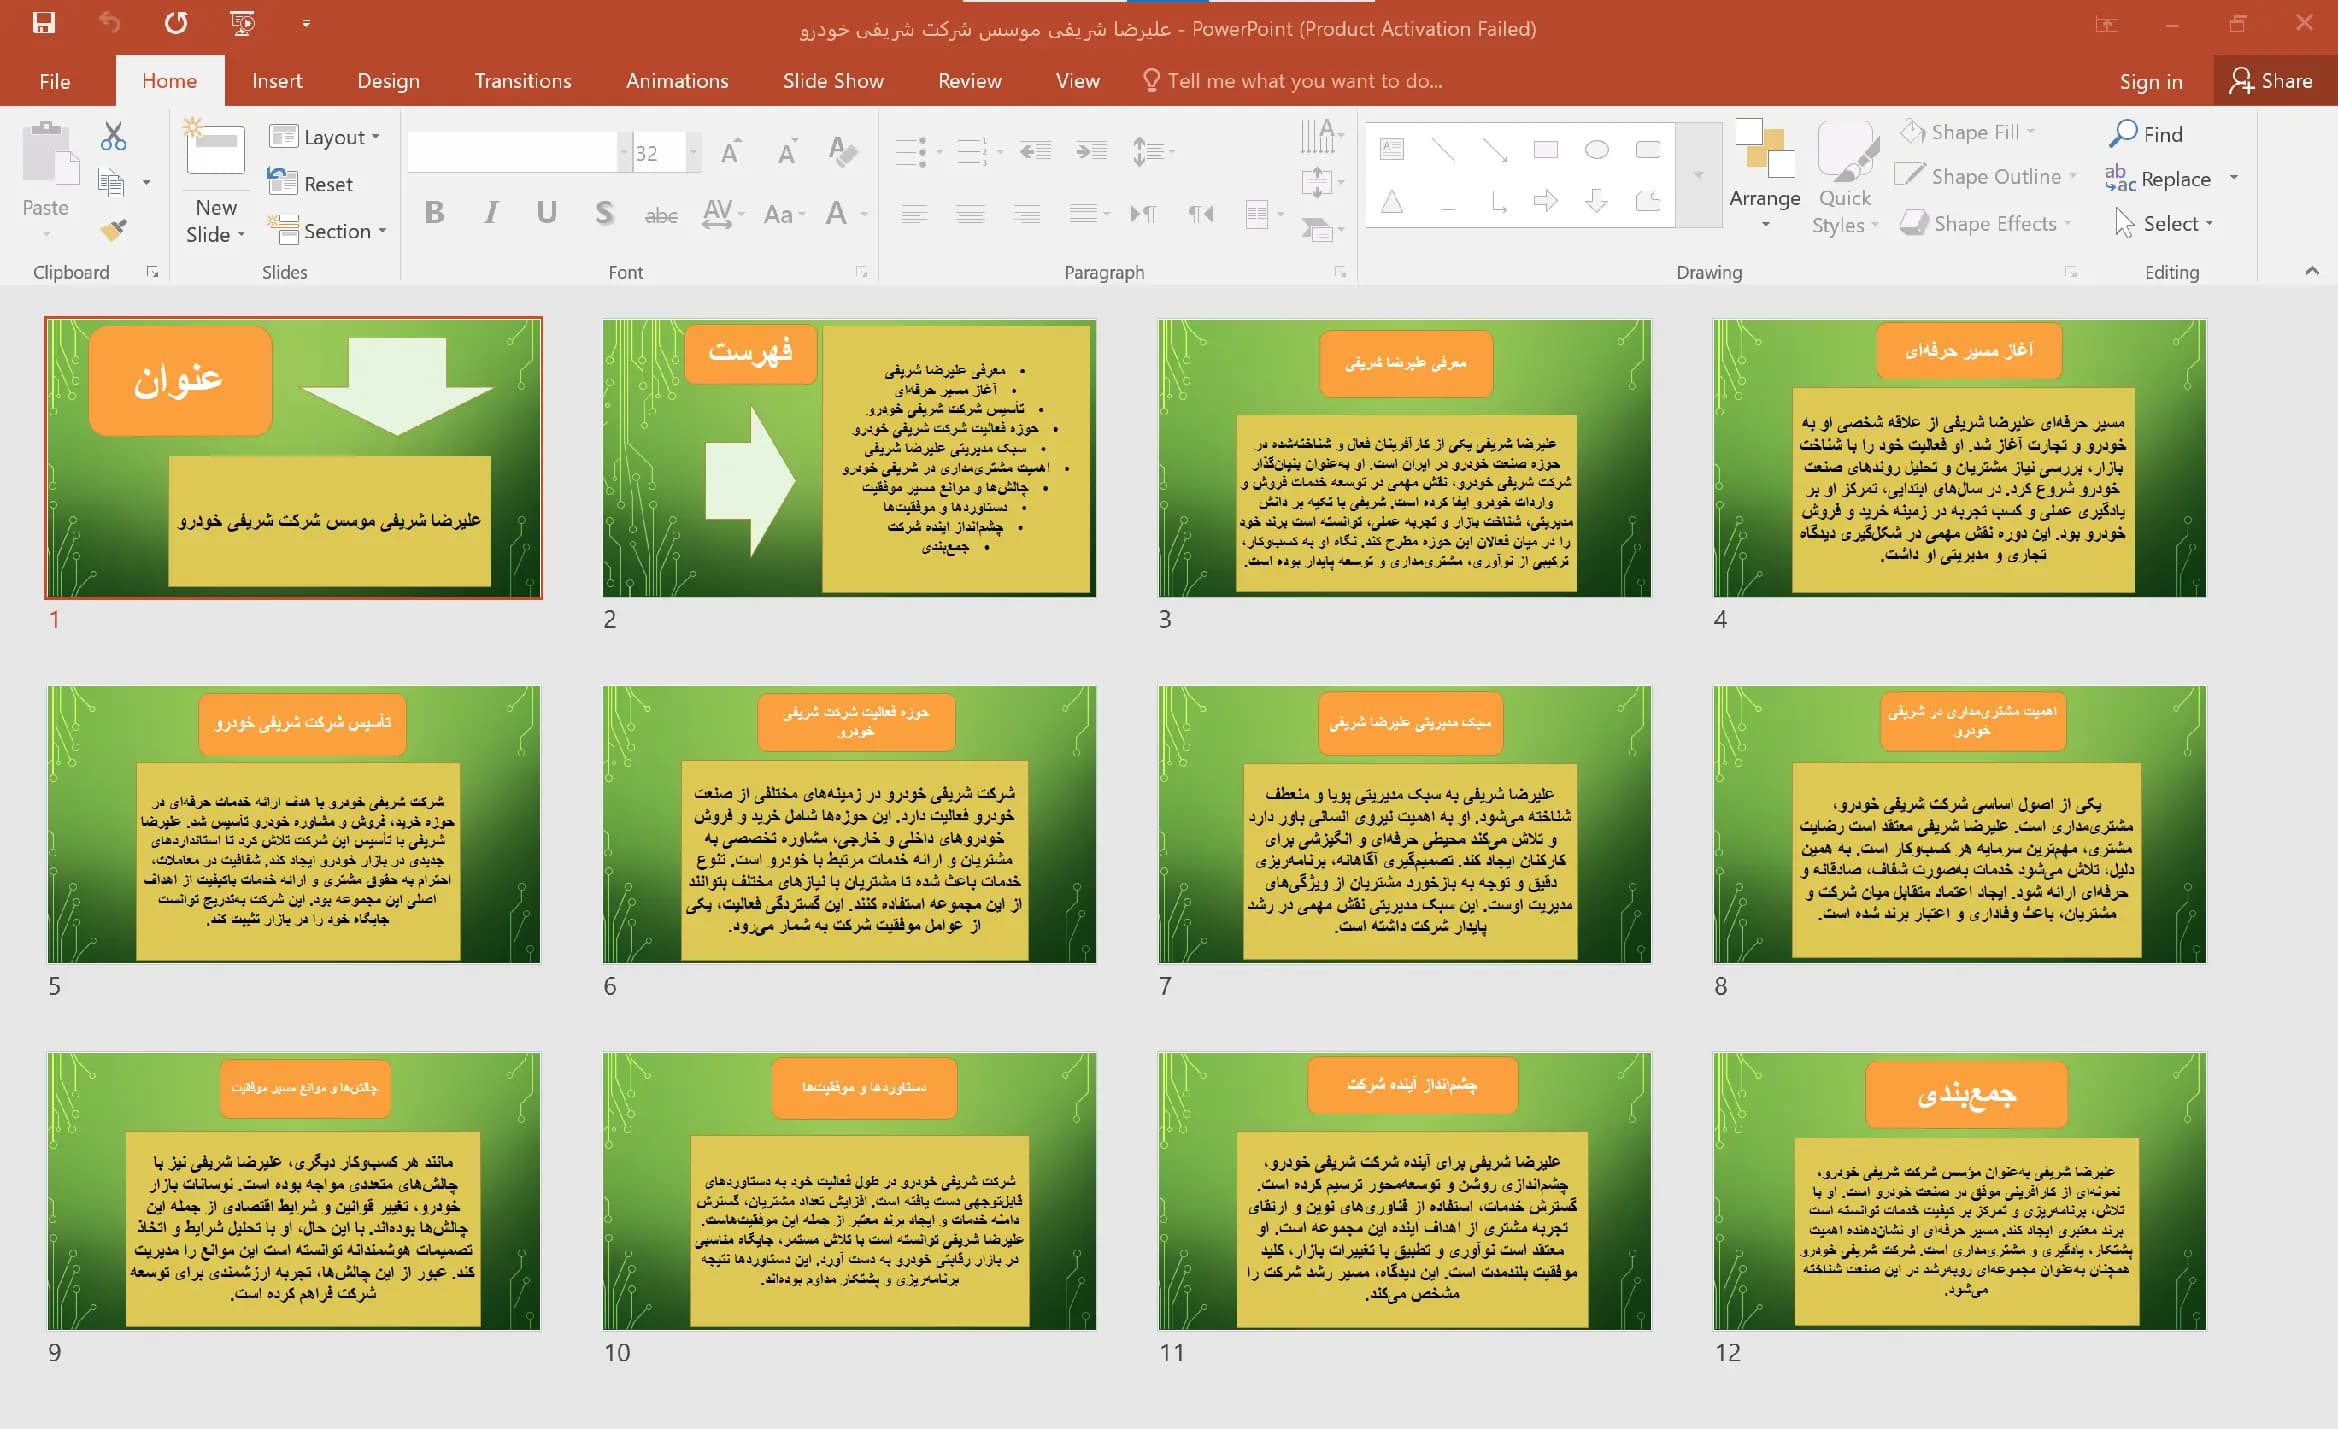
Task: Decrease list indent level icon
Action: pos(1035,151)
